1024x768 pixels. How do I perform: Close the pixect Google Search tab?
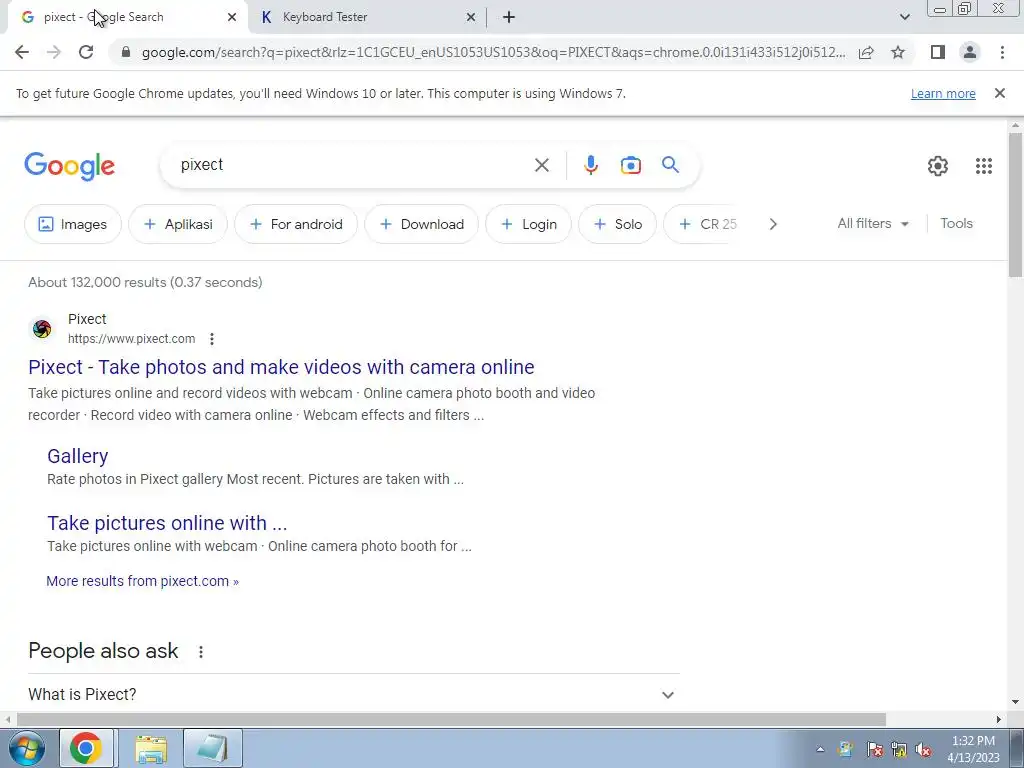click(x=232, y=17)
